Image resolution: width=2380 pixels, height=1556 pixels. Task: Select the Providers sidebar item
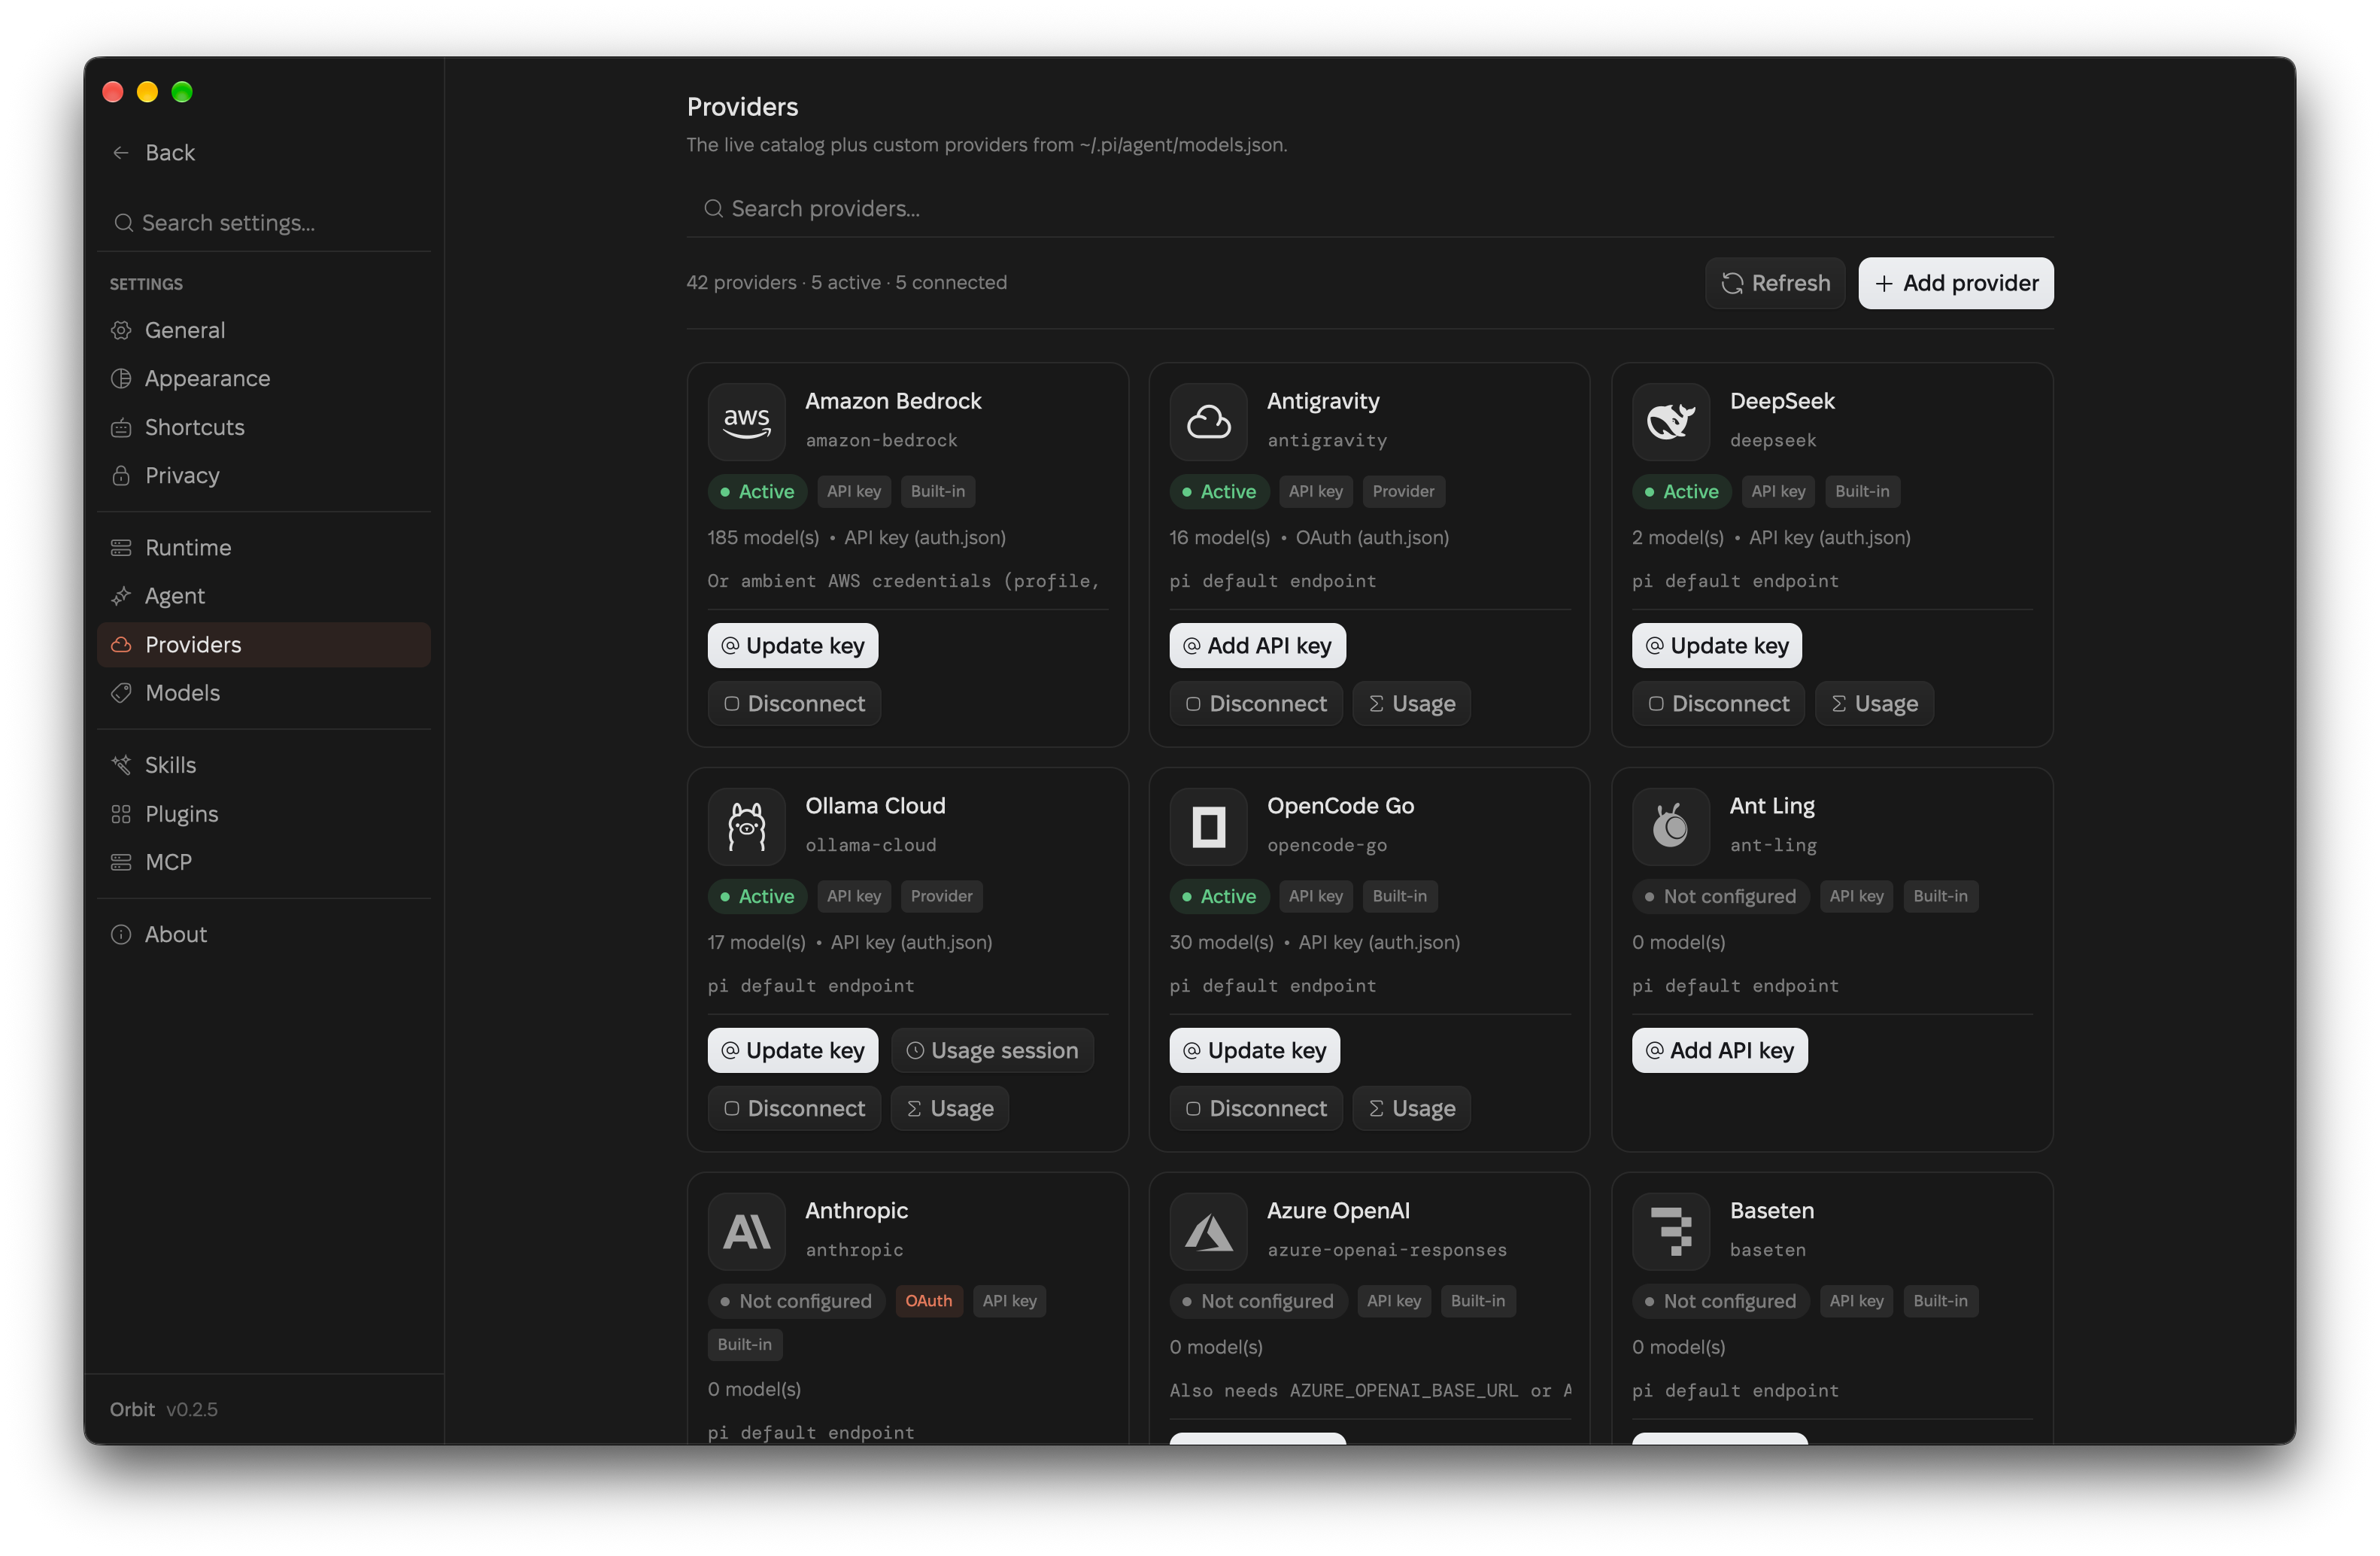pyautogui.click(x=264, y=645)
